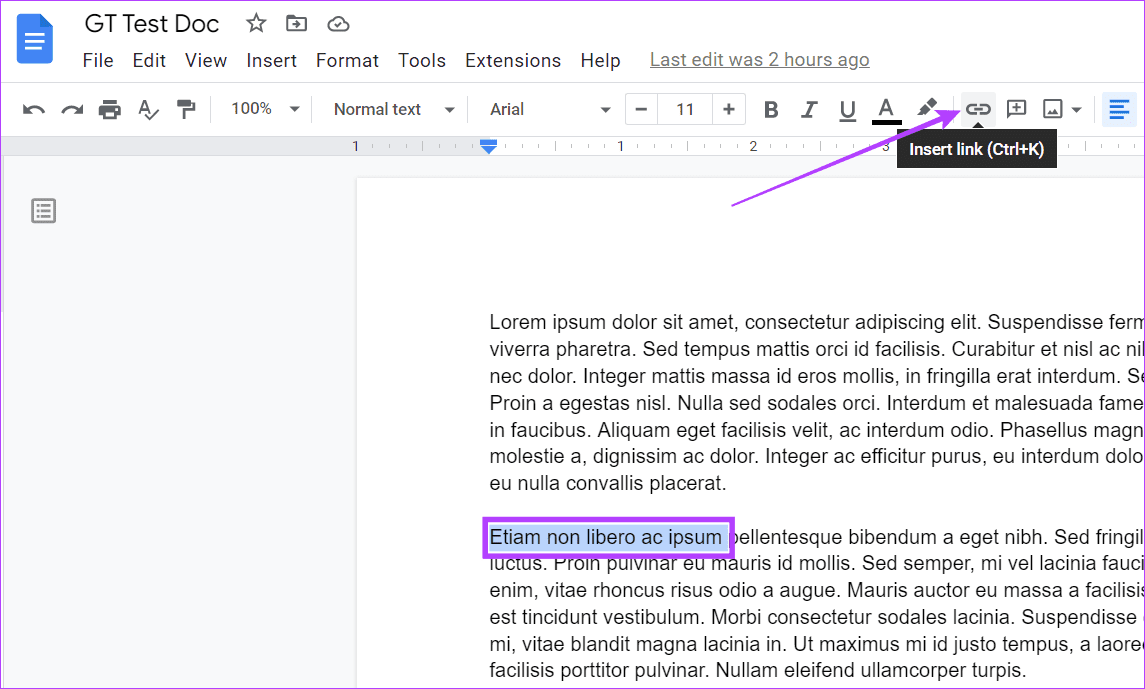
Task: Open the Edit menu
Action: pos(149,61)
